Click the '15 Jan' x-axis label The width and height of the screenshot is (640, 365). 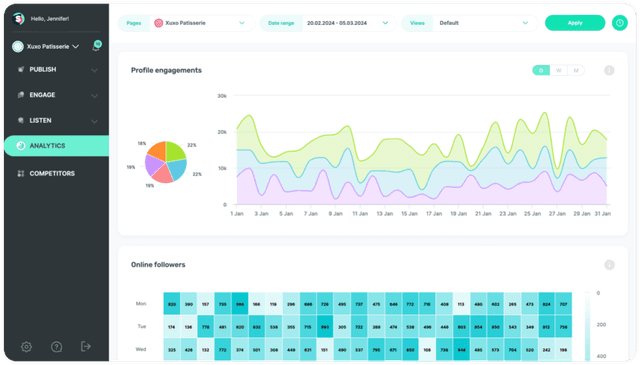click(x=409, y=214)
